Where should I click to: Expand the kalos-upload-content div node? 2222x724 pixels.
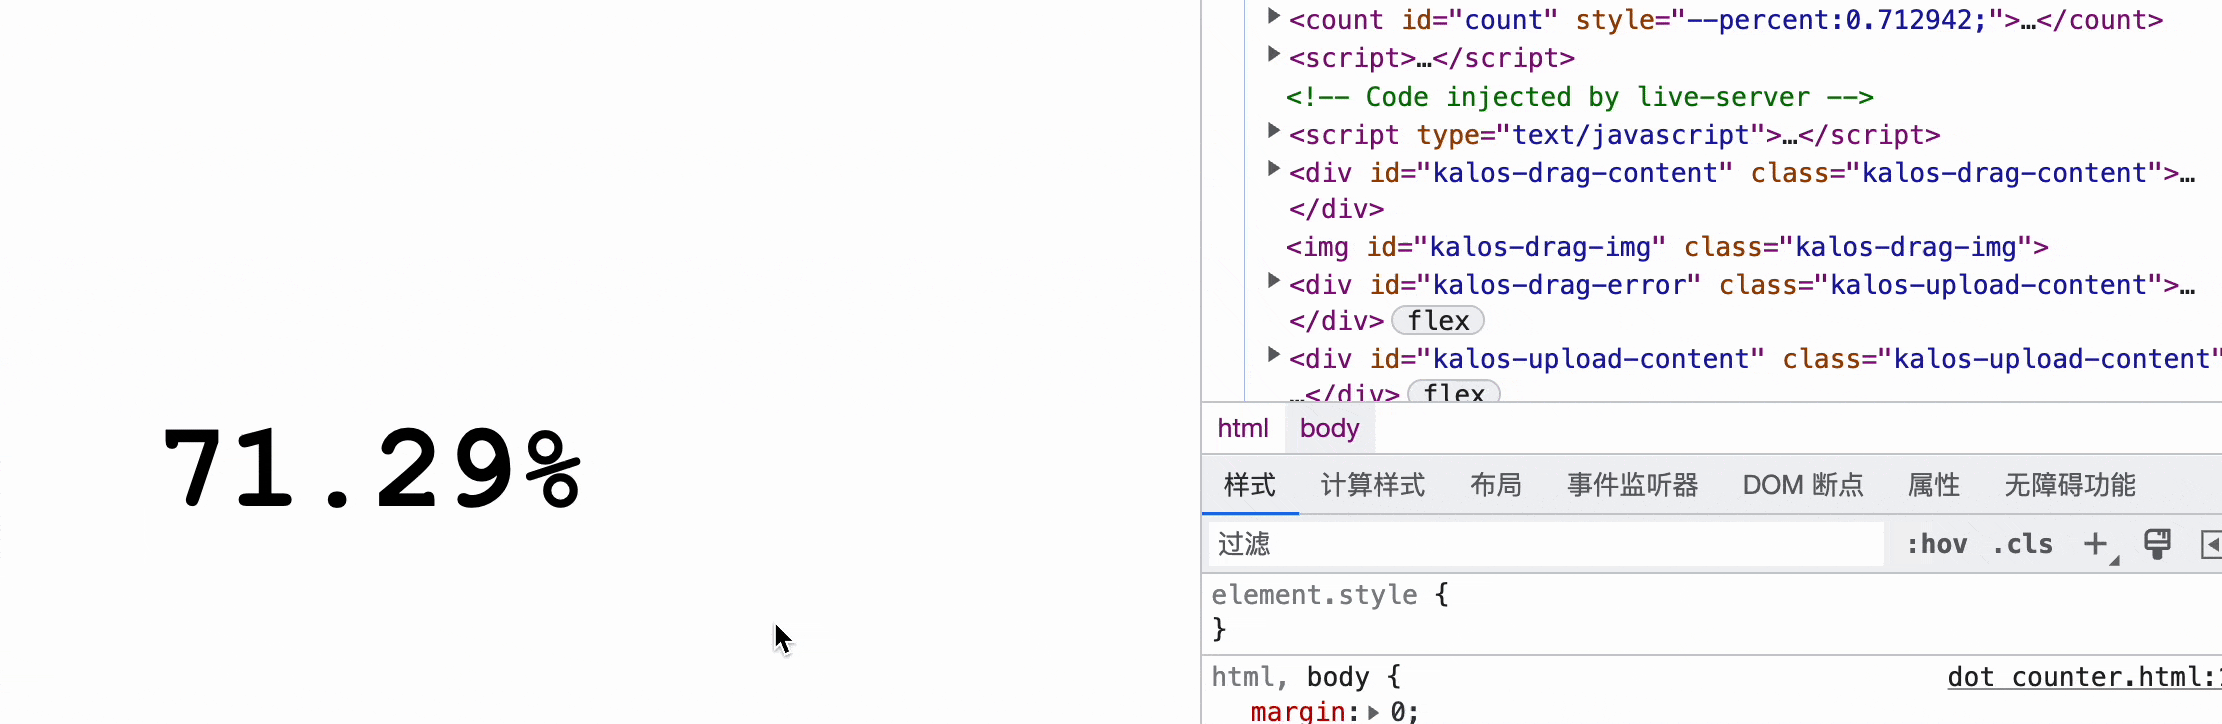(1273, 355)
